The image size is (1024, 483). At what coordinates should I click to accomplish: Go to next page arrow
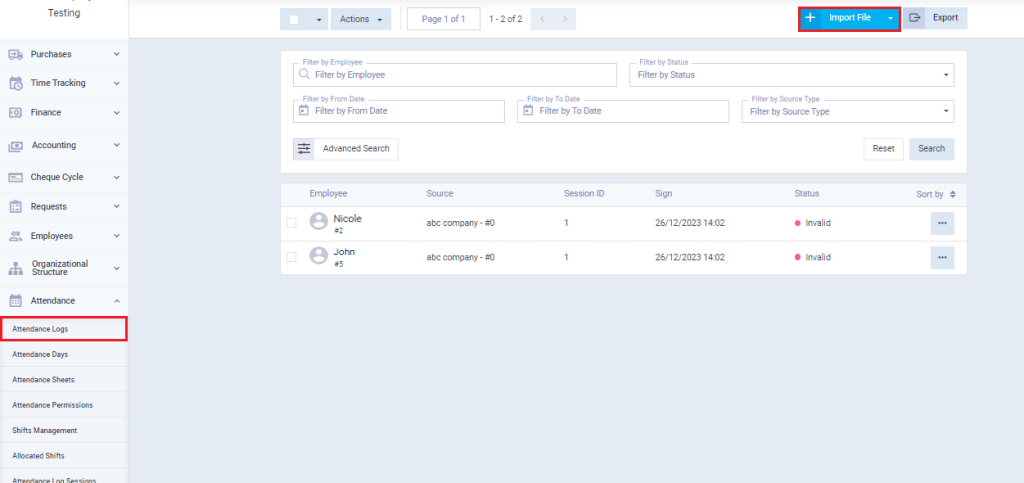tap(565, 19)
